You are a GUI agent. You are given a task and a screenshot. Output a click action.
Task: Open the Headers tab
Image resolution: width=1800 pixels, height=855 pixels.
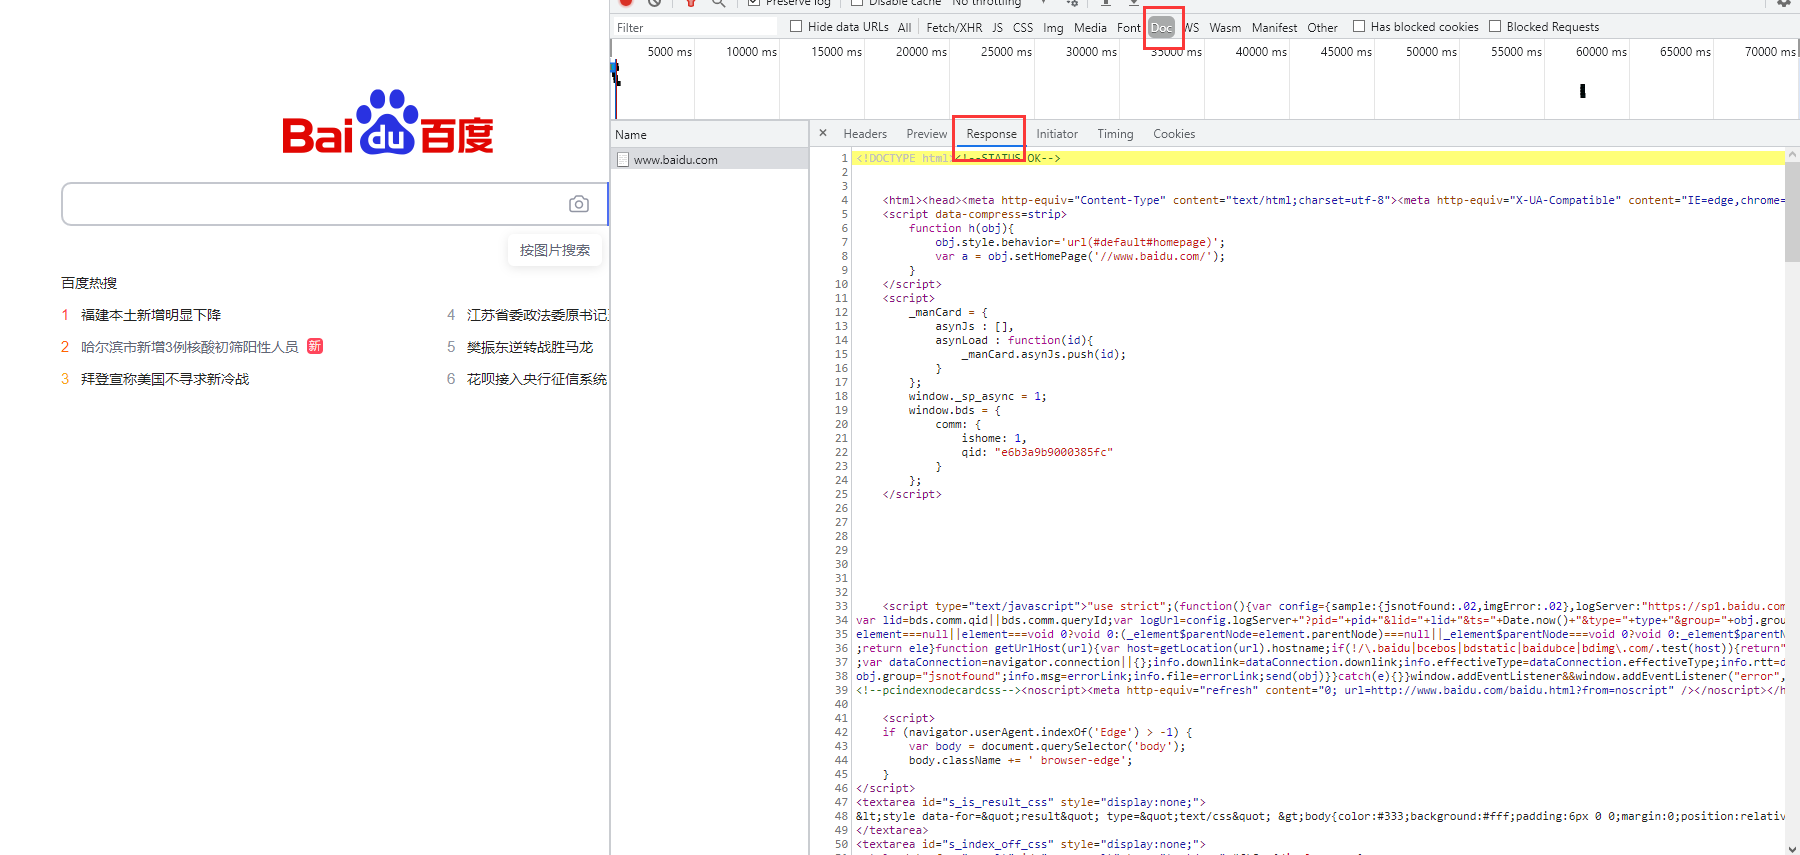865,134
